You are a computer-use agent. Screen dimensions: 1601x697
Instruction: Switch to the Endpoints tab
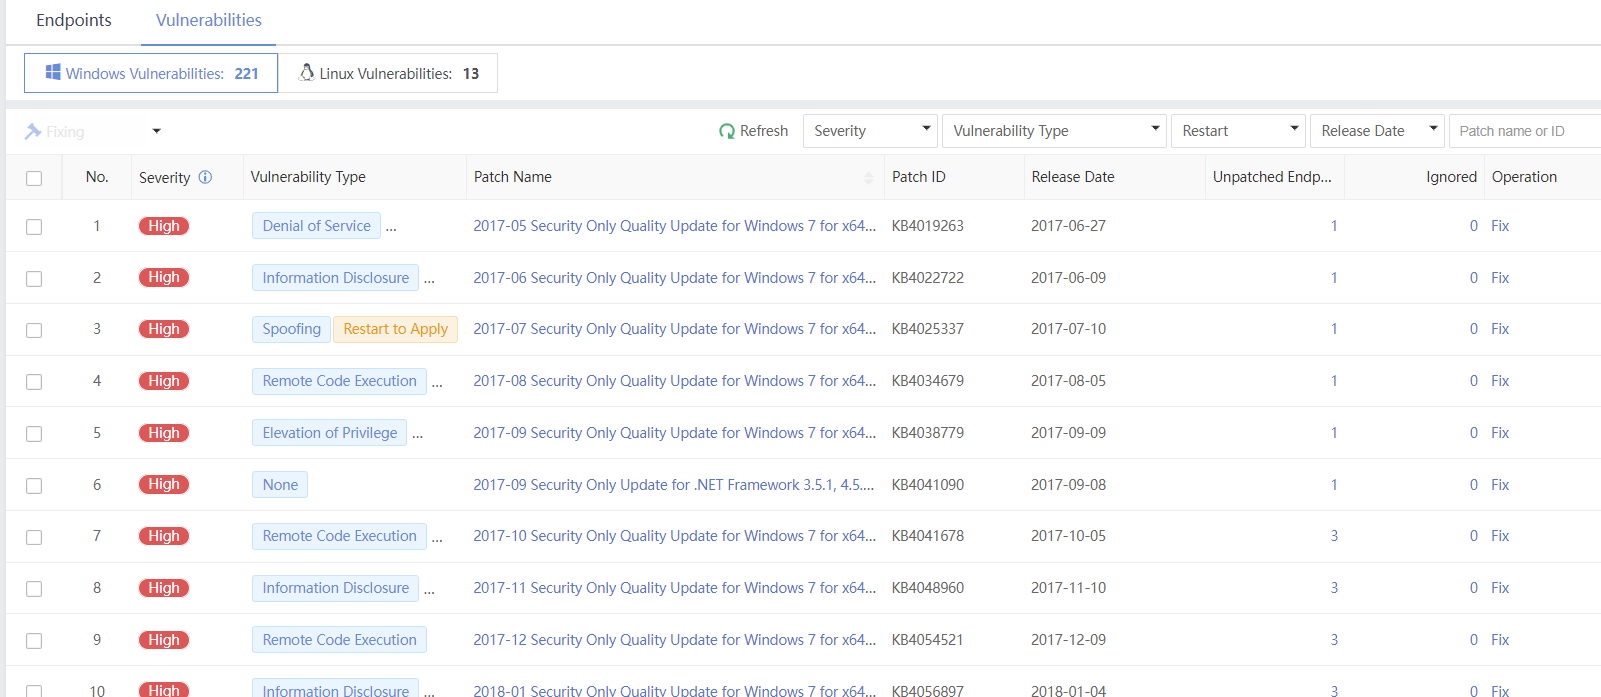[x=74, y=20]
